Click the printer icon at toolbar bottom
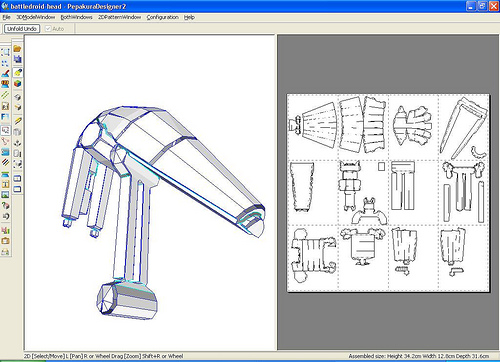The height and width of the screenshot is (362, 500). [5, 252]
